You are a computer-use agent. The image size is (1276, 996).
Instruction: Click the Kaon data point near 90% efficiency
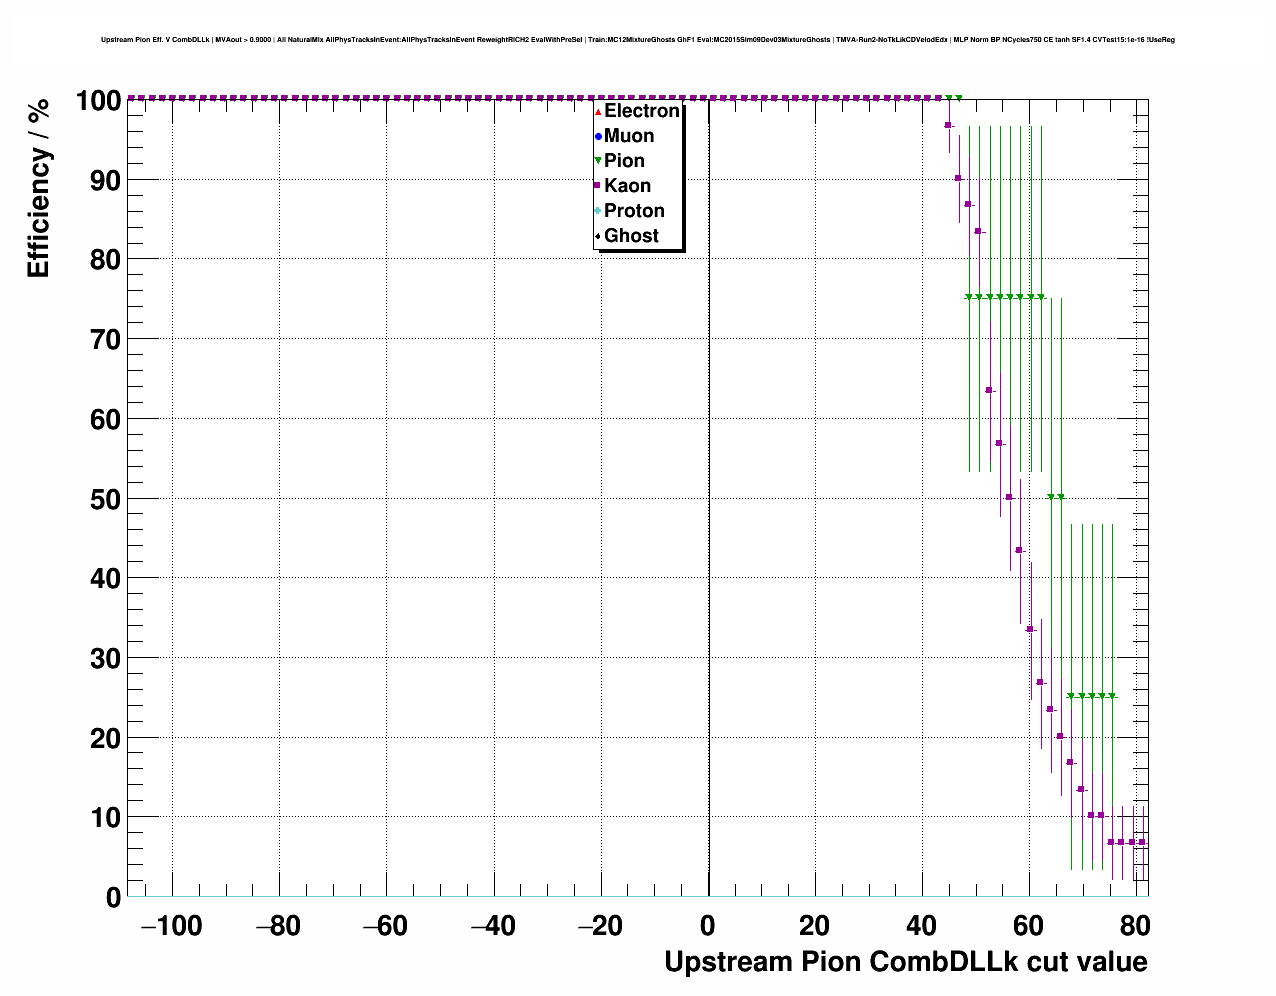[x=958, y=178]
